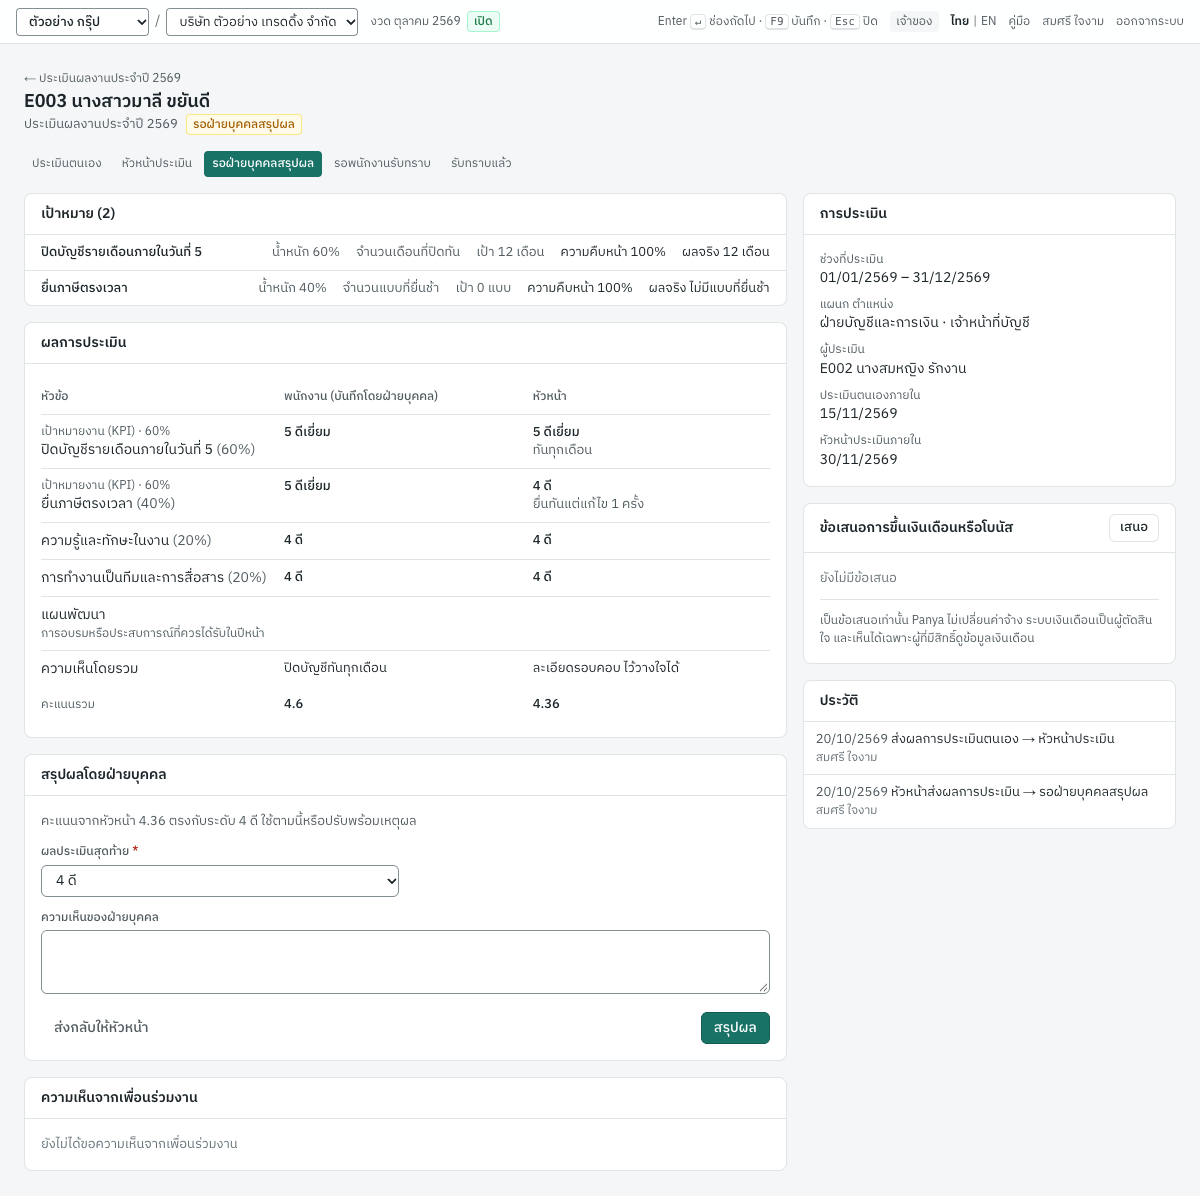Select the employee name E003 นางสาวมาลี ขยันดี
1200x1196 pixels.
tap(117, 101)
